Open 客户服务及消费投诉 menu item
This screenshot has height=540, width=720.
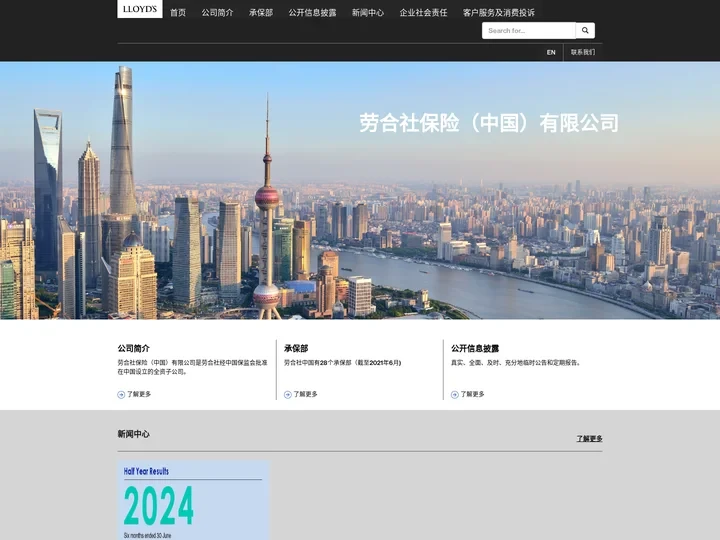tap(499, 13)
